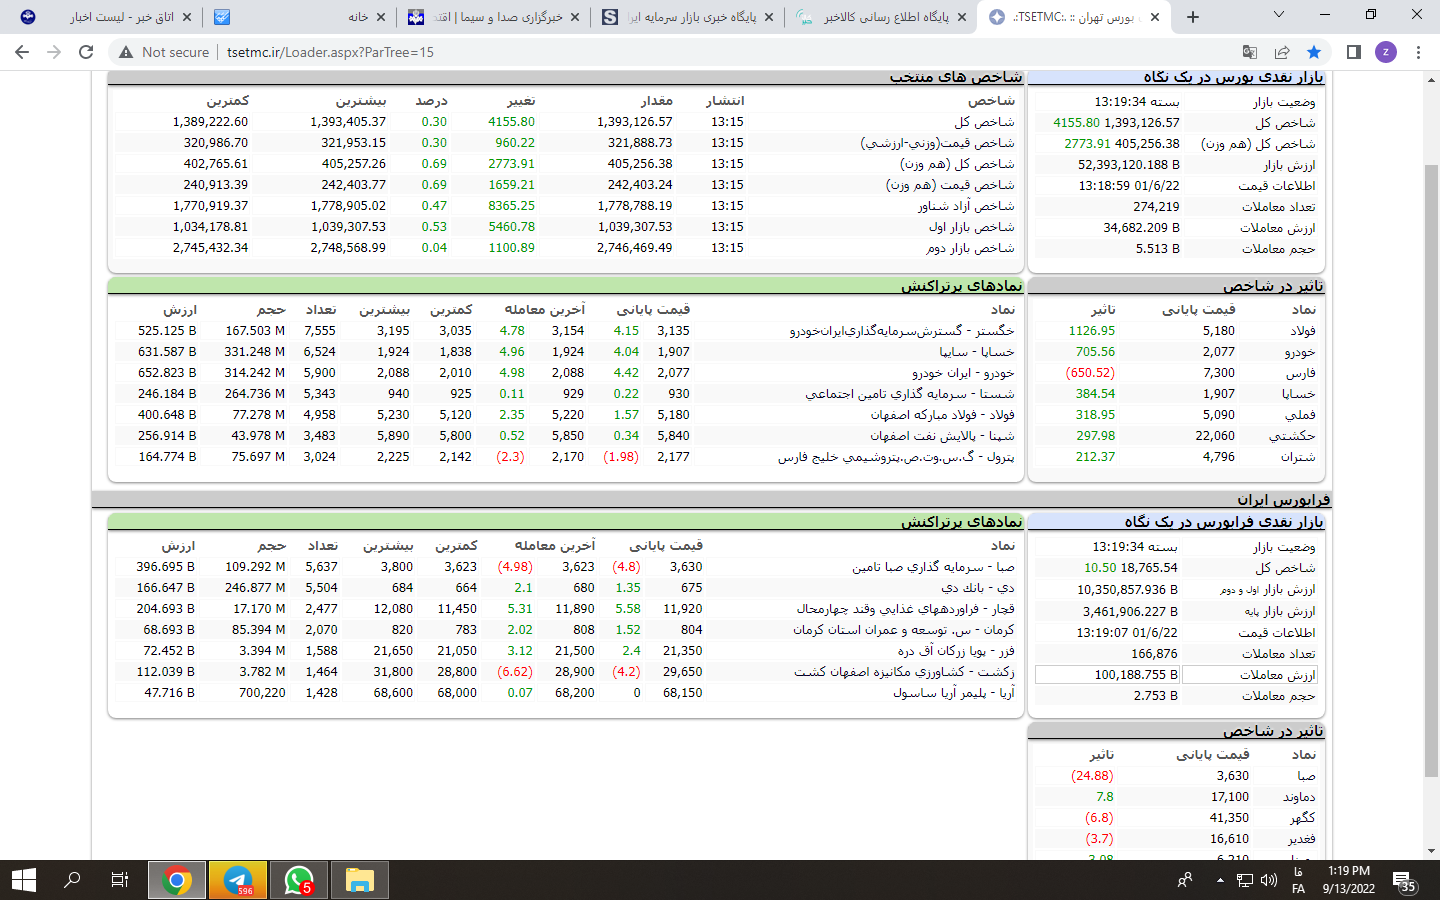Translate this page icon

point(1250,52)
